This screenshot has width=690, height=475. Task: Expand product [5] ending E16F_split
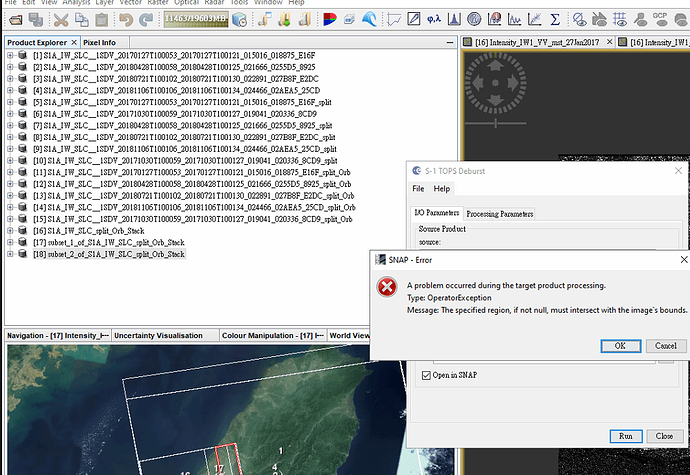[10, 102]
